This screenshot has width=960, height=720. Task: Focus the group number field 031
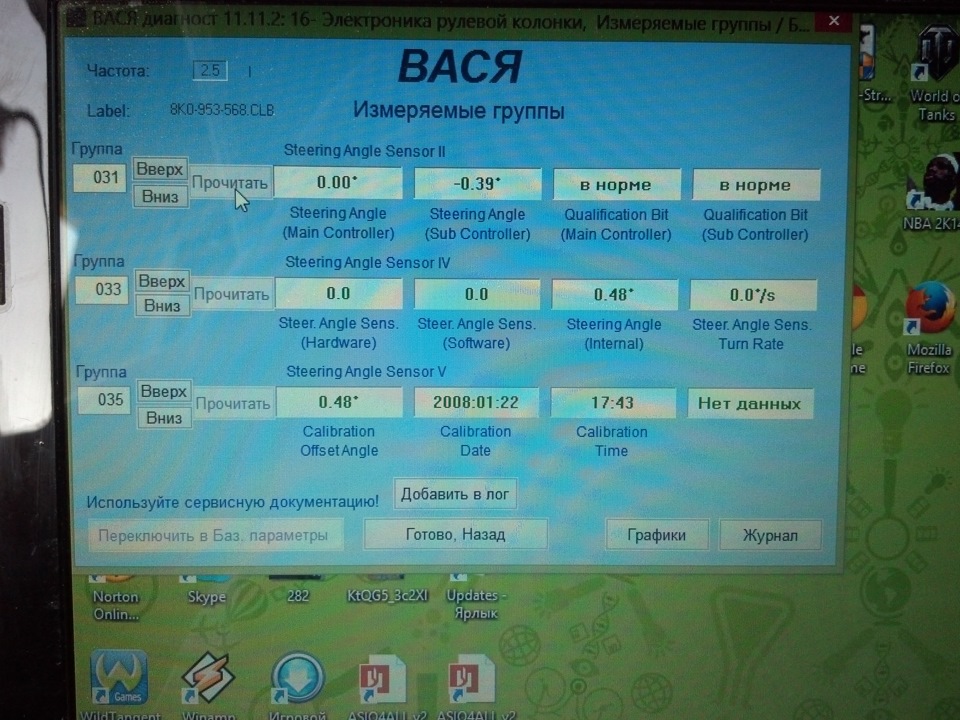(x=100, y=178)
